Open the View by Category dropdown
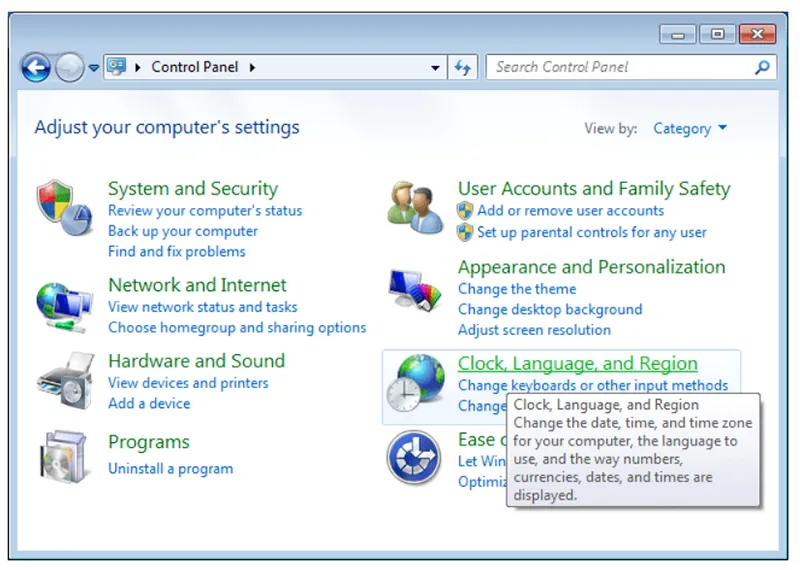 [x=690, y=128]
